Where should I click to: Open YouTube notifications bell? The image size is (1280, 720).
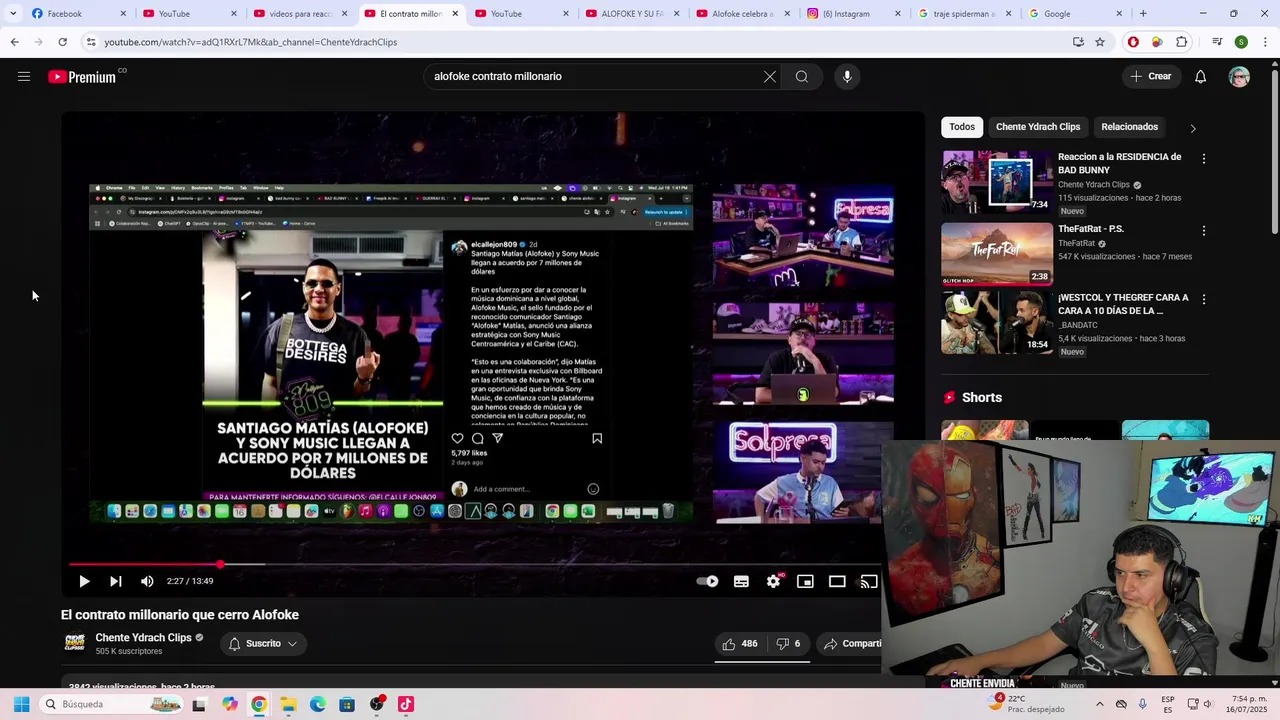click(x=1200, y=77)
